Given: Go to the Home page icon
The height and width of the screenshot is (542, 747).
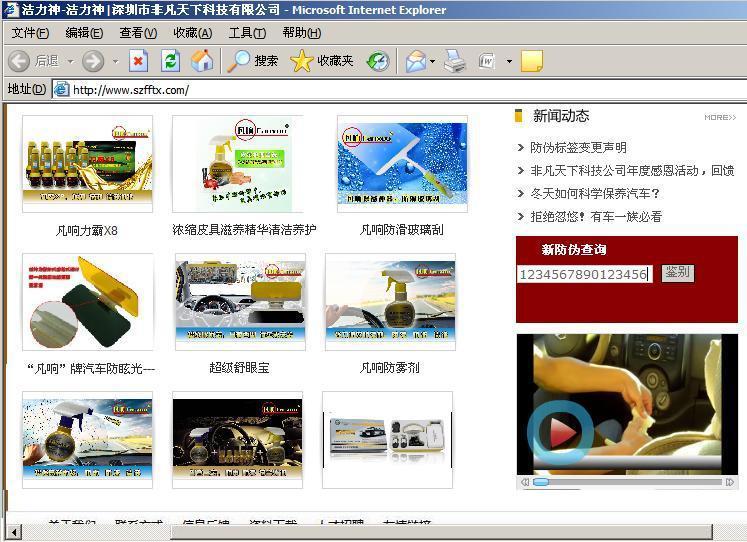Looking at the screenshot, I should point(202,61).
